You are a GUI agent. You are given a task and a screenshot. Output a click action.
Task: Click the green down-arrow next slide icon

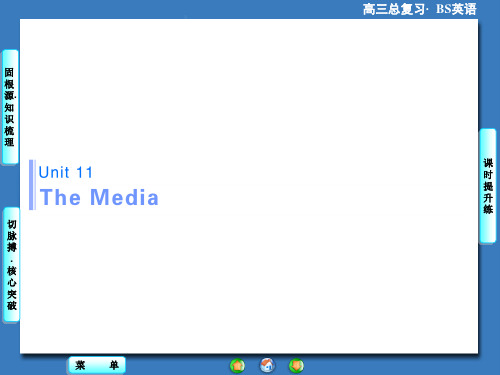296,365
